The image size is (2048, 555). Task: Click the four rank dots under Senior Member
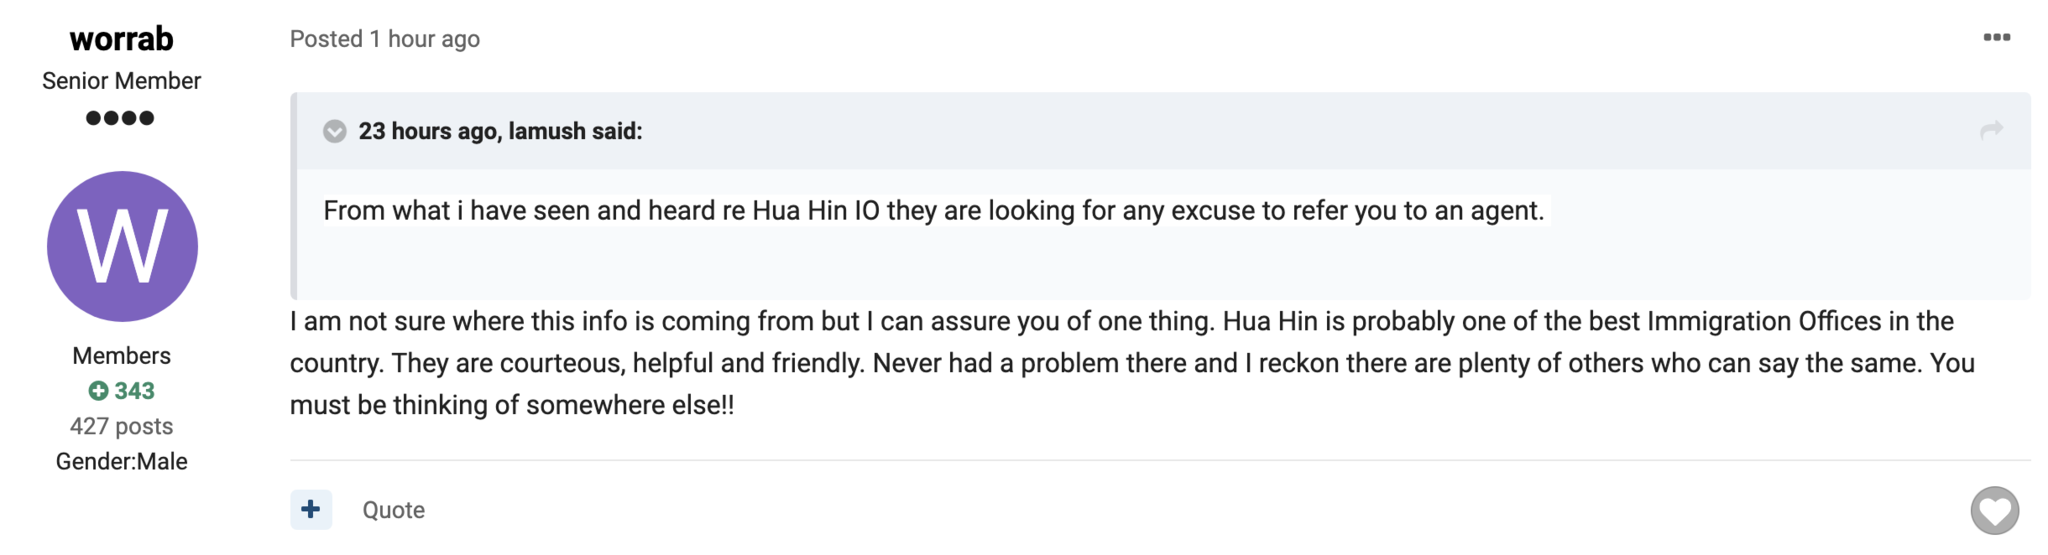pyautogui.click(x=120, y=118)
